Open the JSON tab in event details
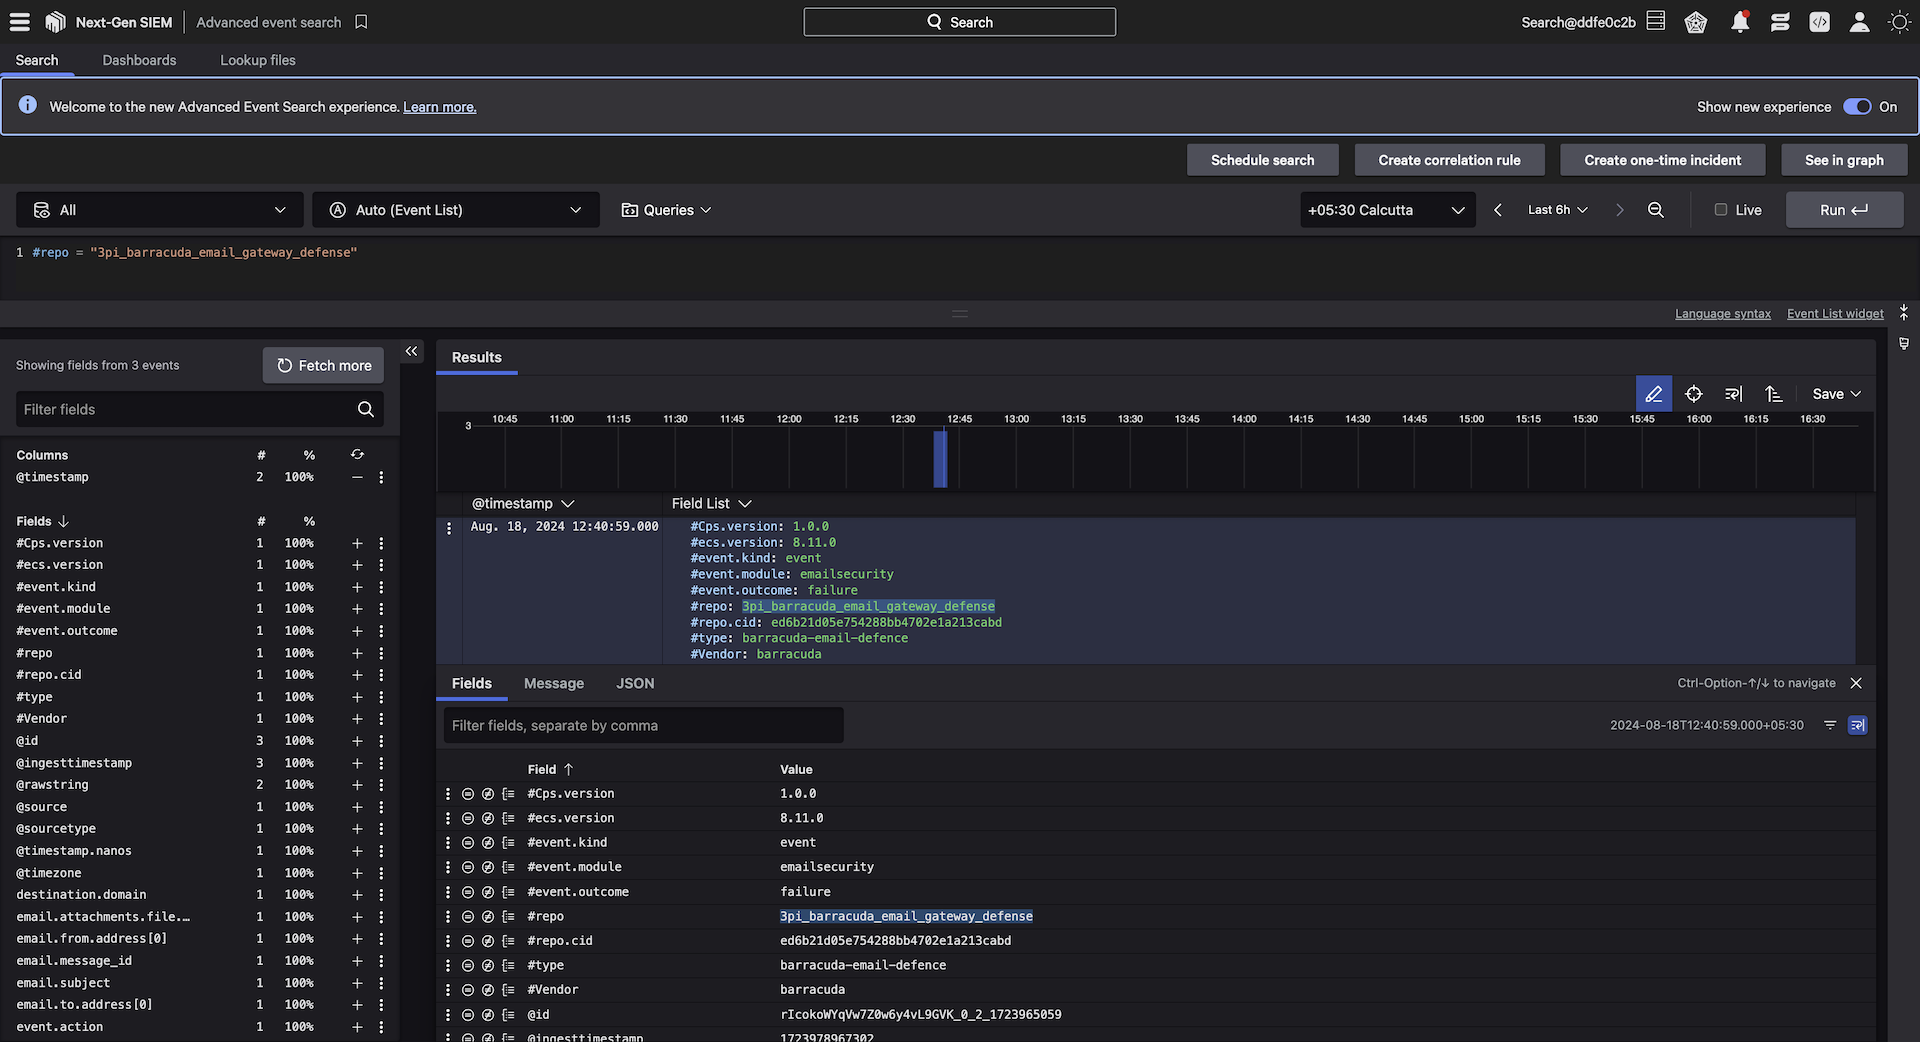This screenshot has height=1042, width=1920. tap(635, 683)
